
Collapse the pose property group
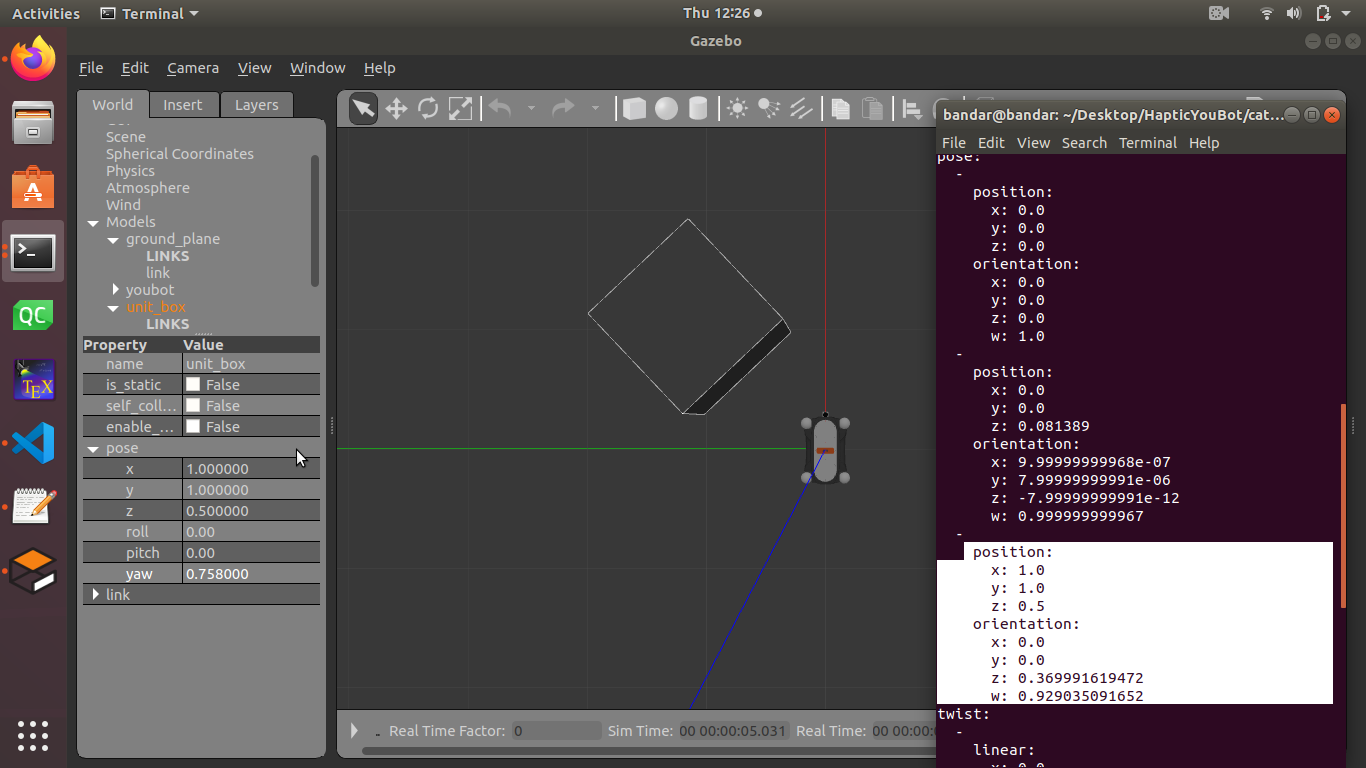coord(93,449)
